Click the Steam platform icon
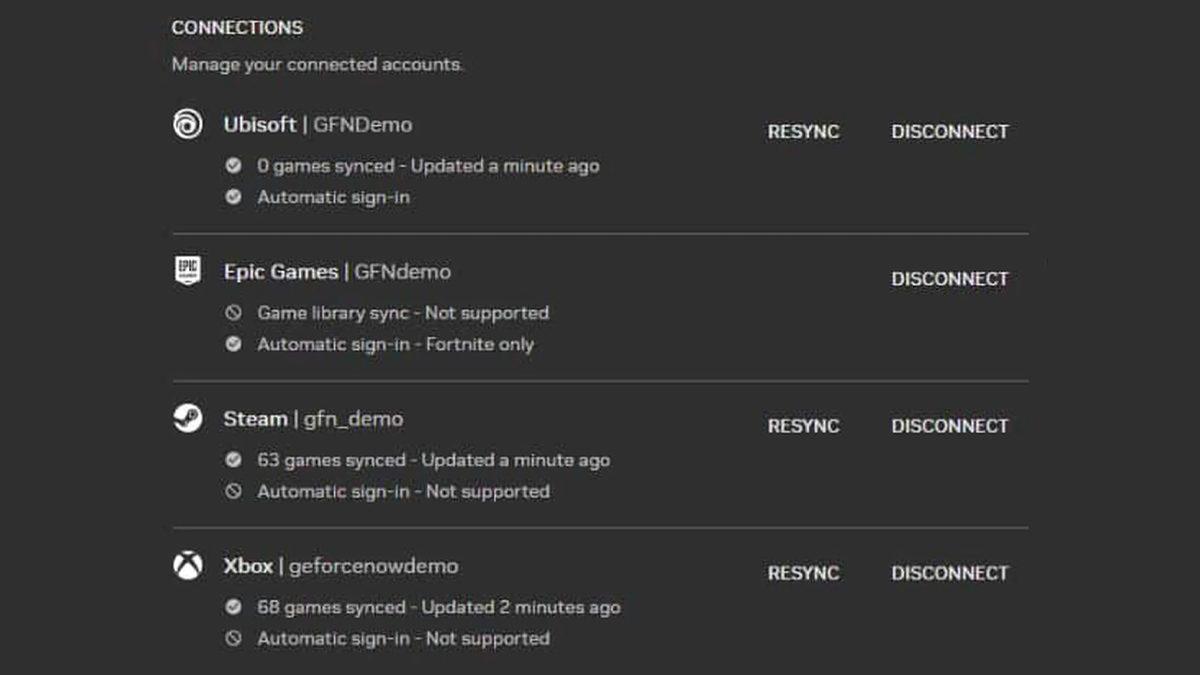The width and height of the screenshot is (1200, 675). point(190,419)
